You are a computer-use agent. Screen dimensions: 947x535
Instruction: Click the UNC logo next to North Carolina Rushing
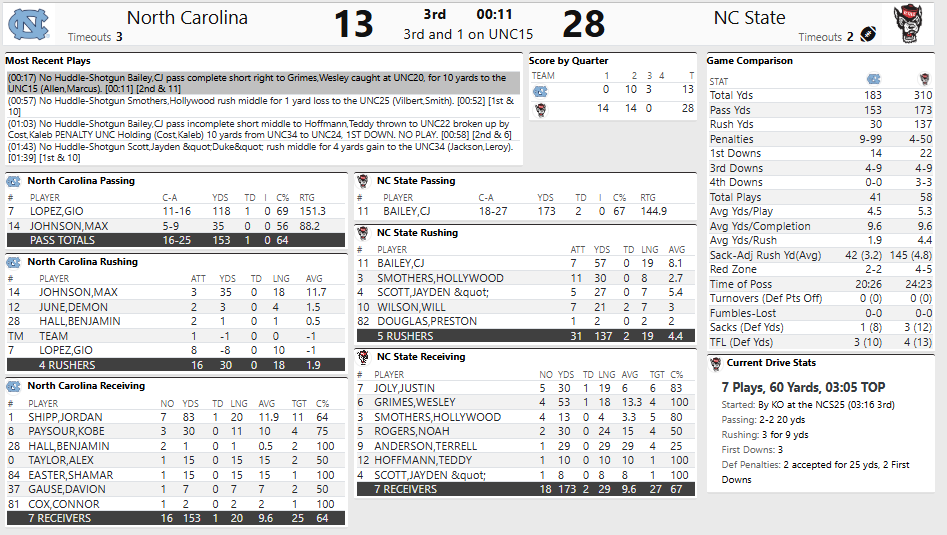pos(13,262)
